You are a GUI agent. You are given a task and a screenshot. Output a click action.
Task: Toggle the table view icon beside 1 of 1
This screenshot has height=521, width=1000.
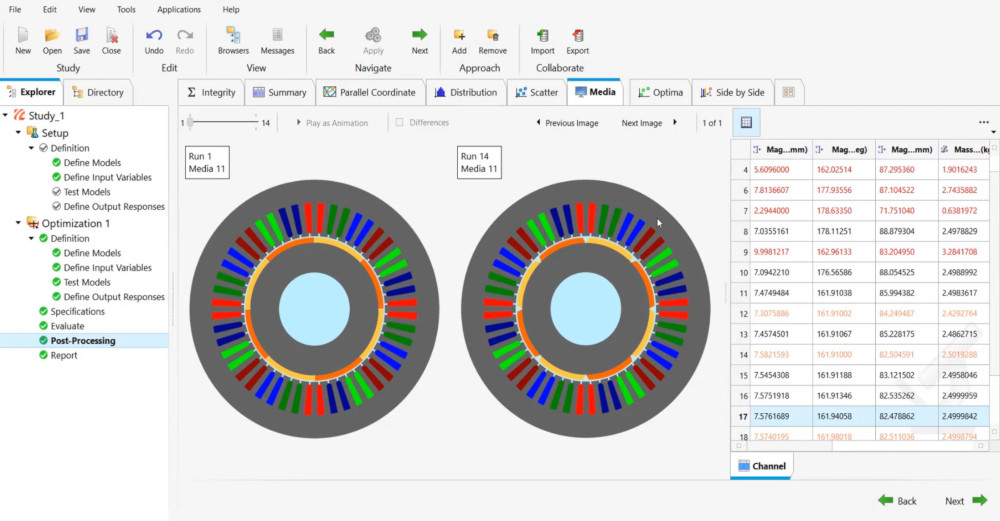[745, 123]
